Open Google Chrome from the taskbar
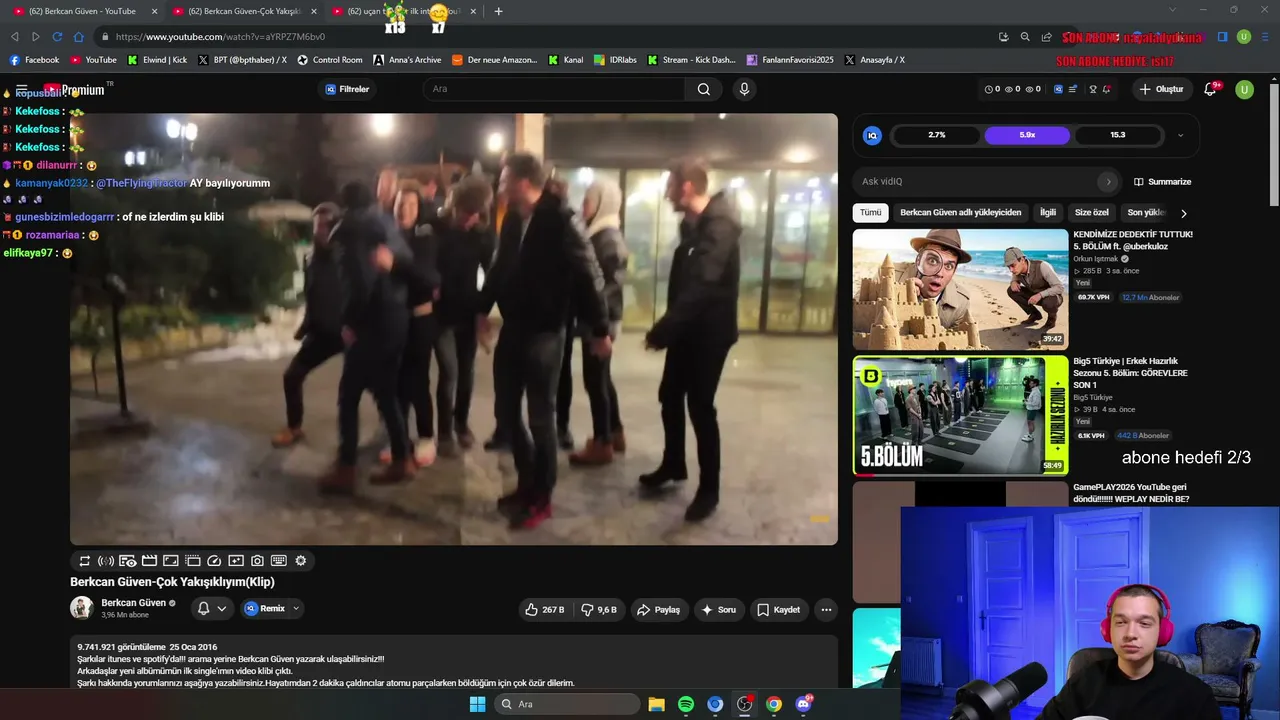Viewport: 1280px width, 720px height. tap(774, 704)
